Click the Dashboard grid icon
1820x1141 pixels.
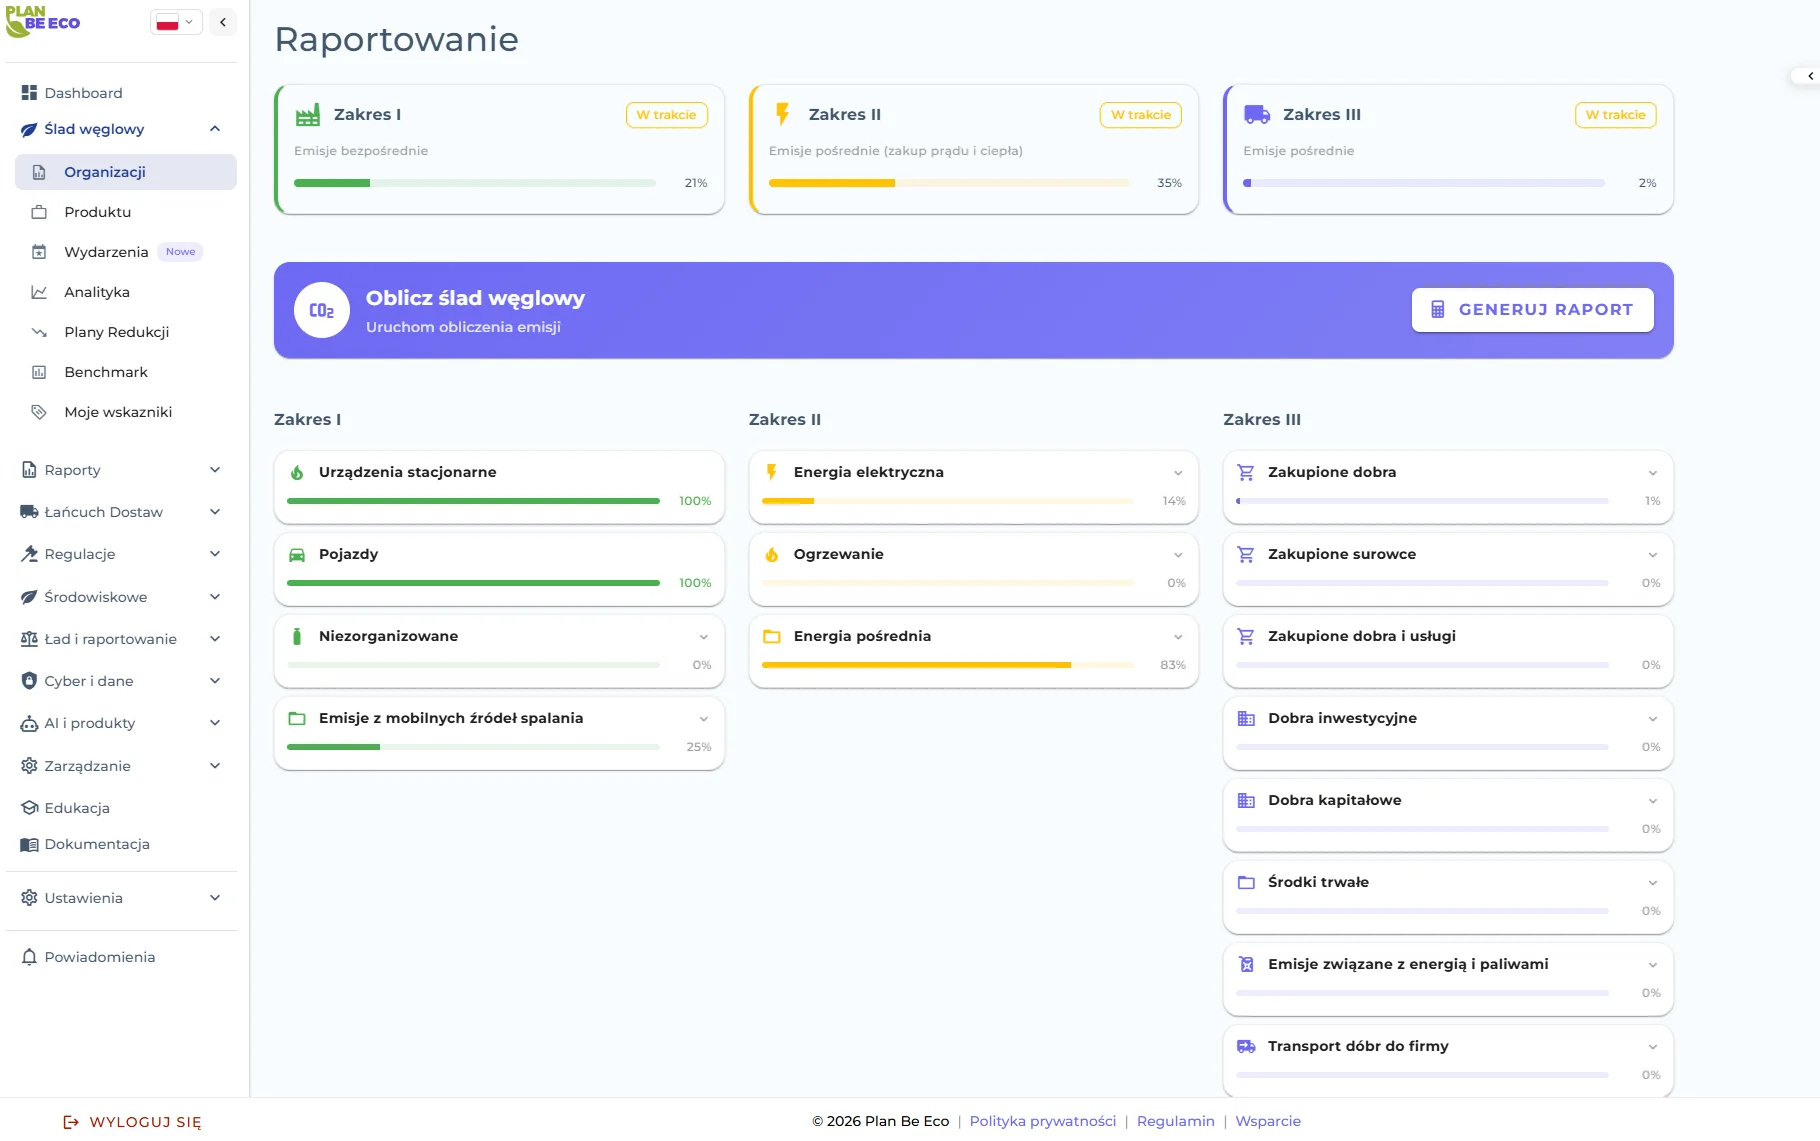tap(29, 93)
